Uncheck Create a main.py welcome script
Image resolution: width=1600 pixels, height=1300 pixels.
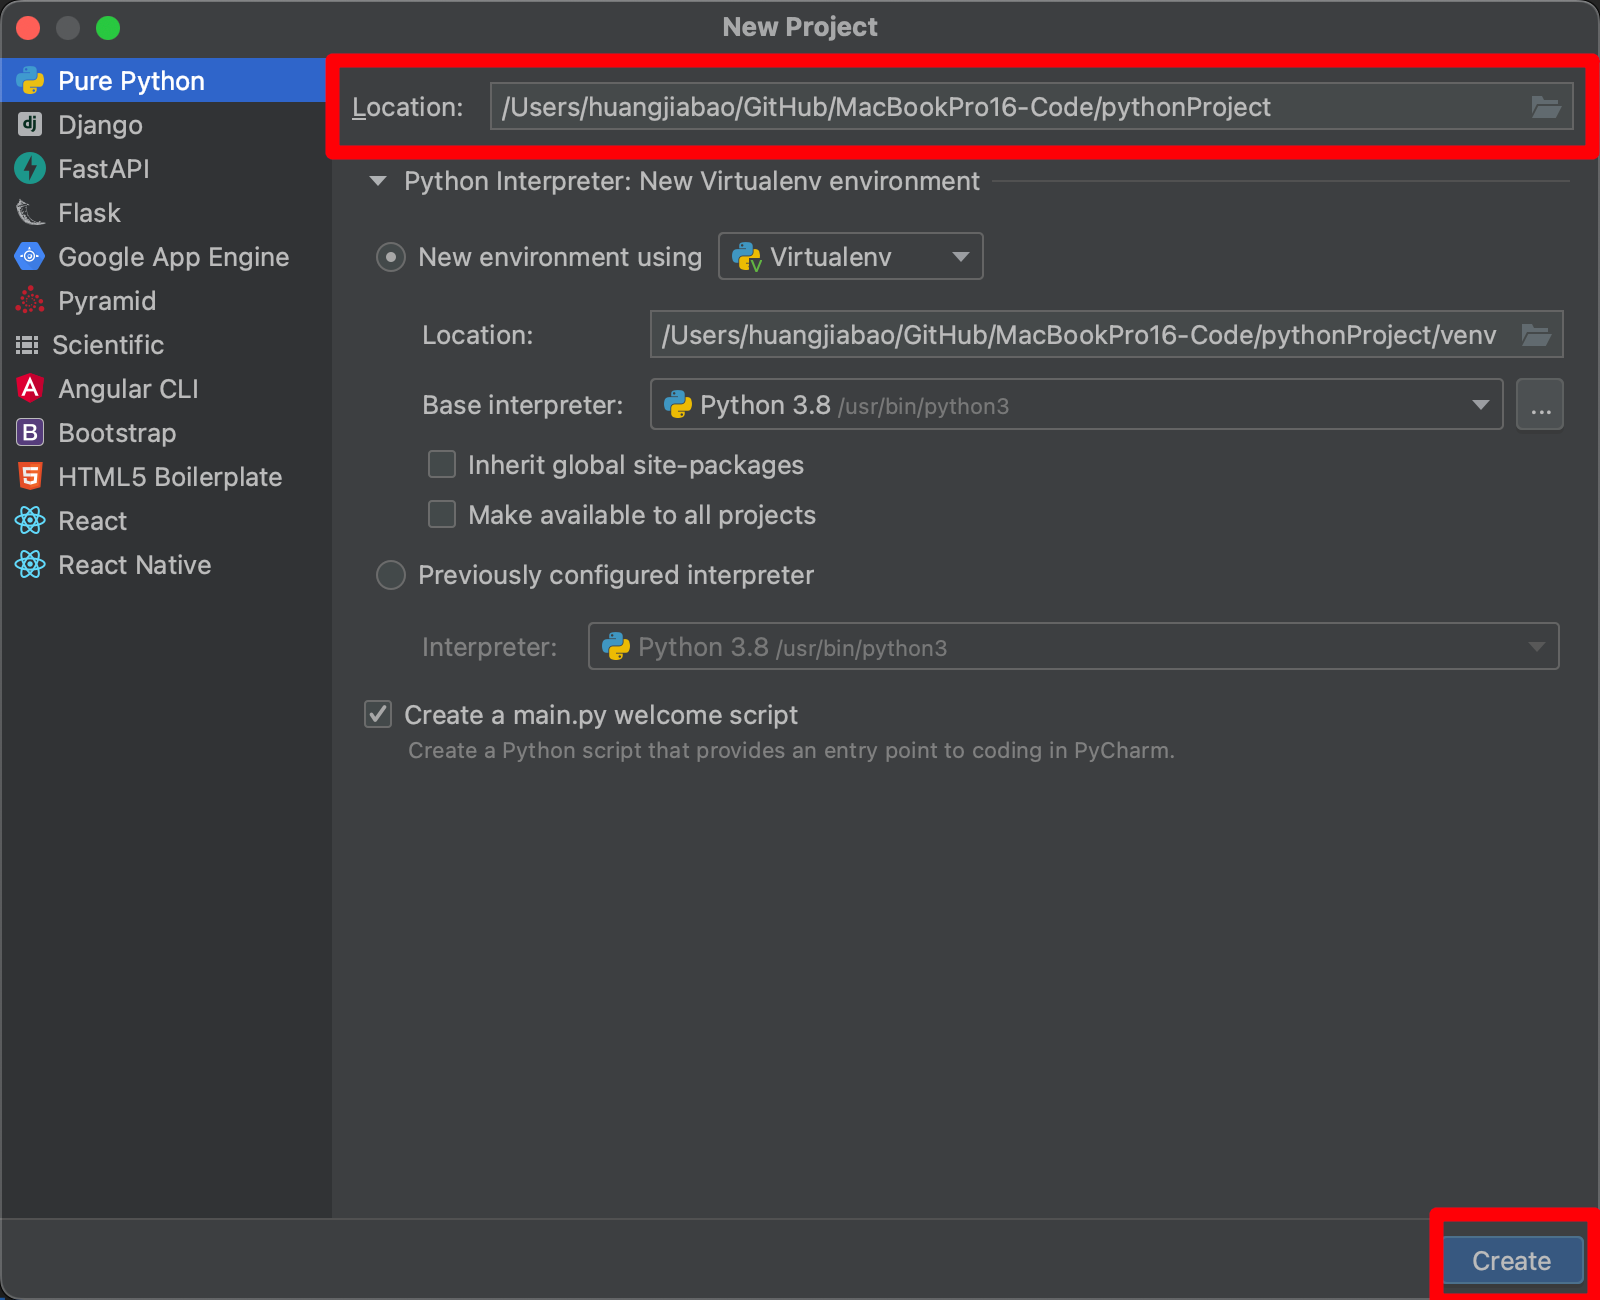(x=378, y=714)
